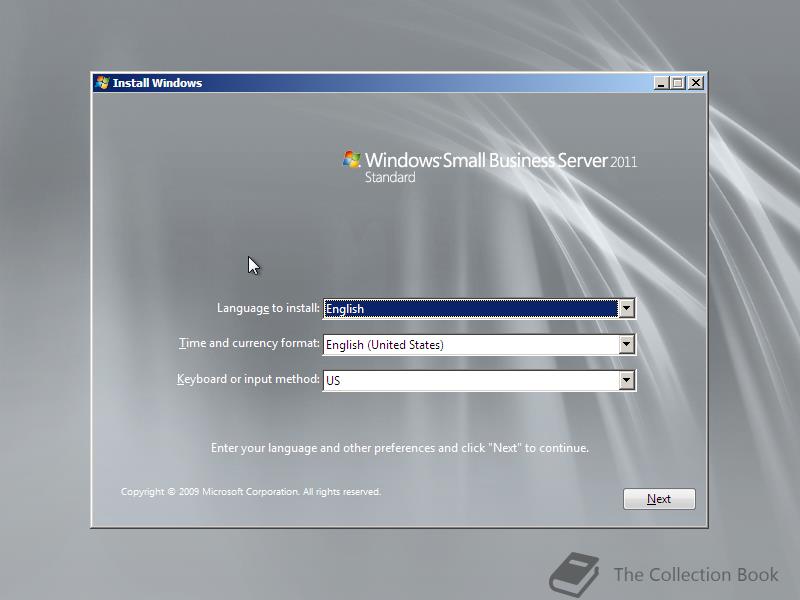Click "Enter your language and other preferences" instruction
The image size is (800, 600).
coord(399,448)
